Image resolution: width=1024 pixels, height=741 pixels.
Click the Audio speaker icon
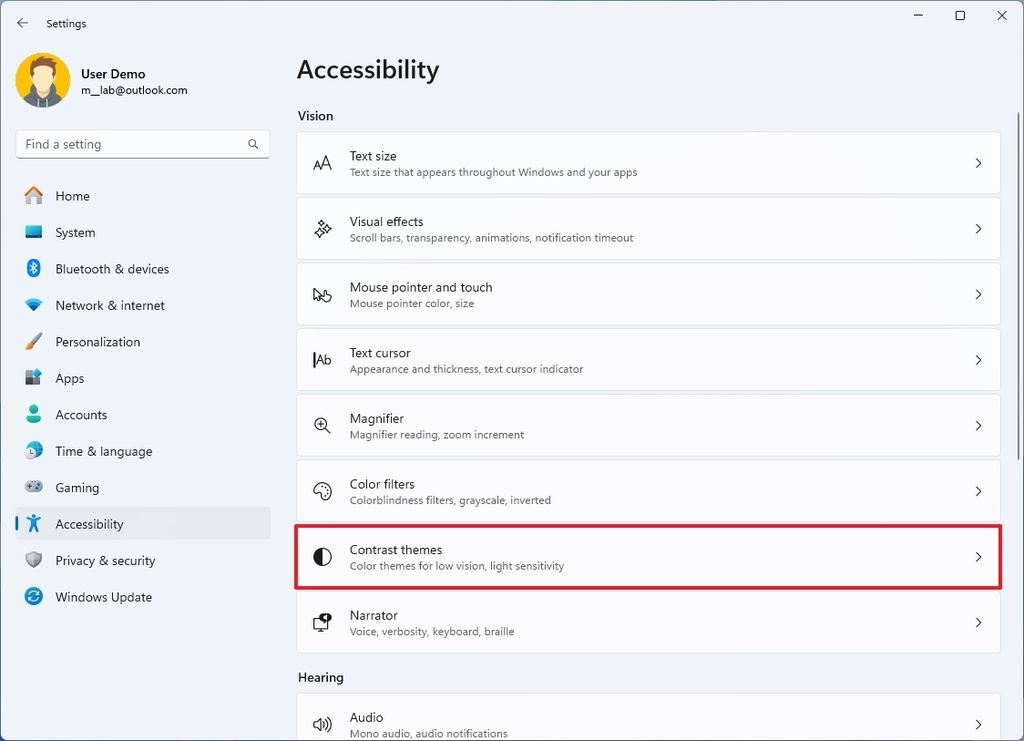click(322, 724)
